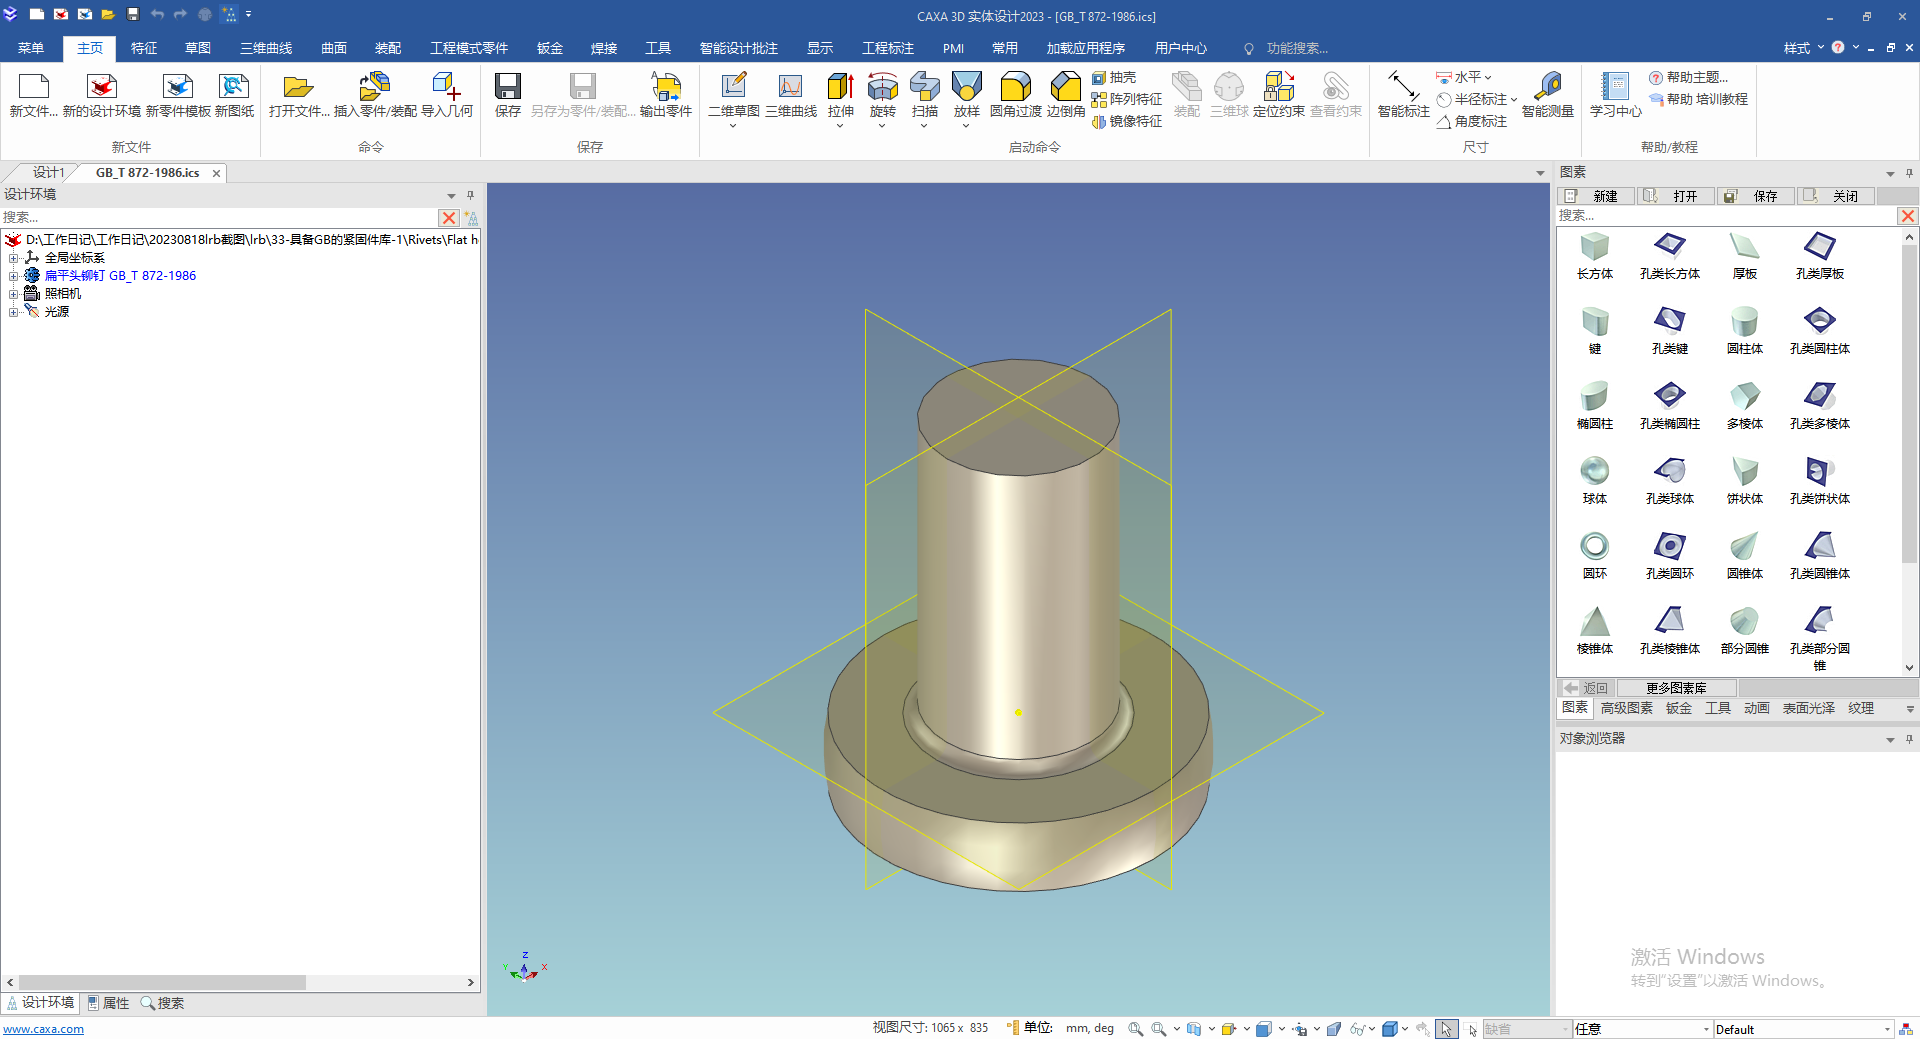Screen dimensions: 1920x1039
Task: Switch to the 属性 properties panel tab
Action: tap(108, 1003)
